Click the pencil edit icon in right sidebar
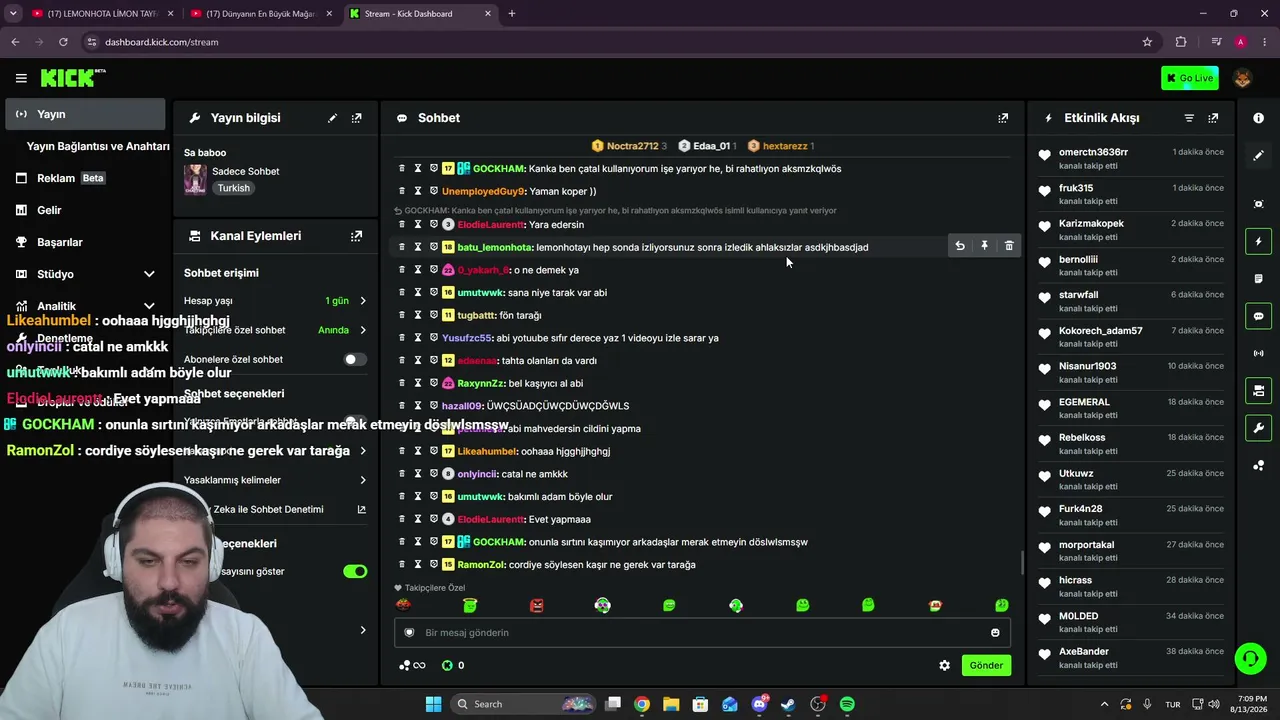The height and width of the screenshot is (720, 1280). pyautogui.click(x=1258, y=156)
